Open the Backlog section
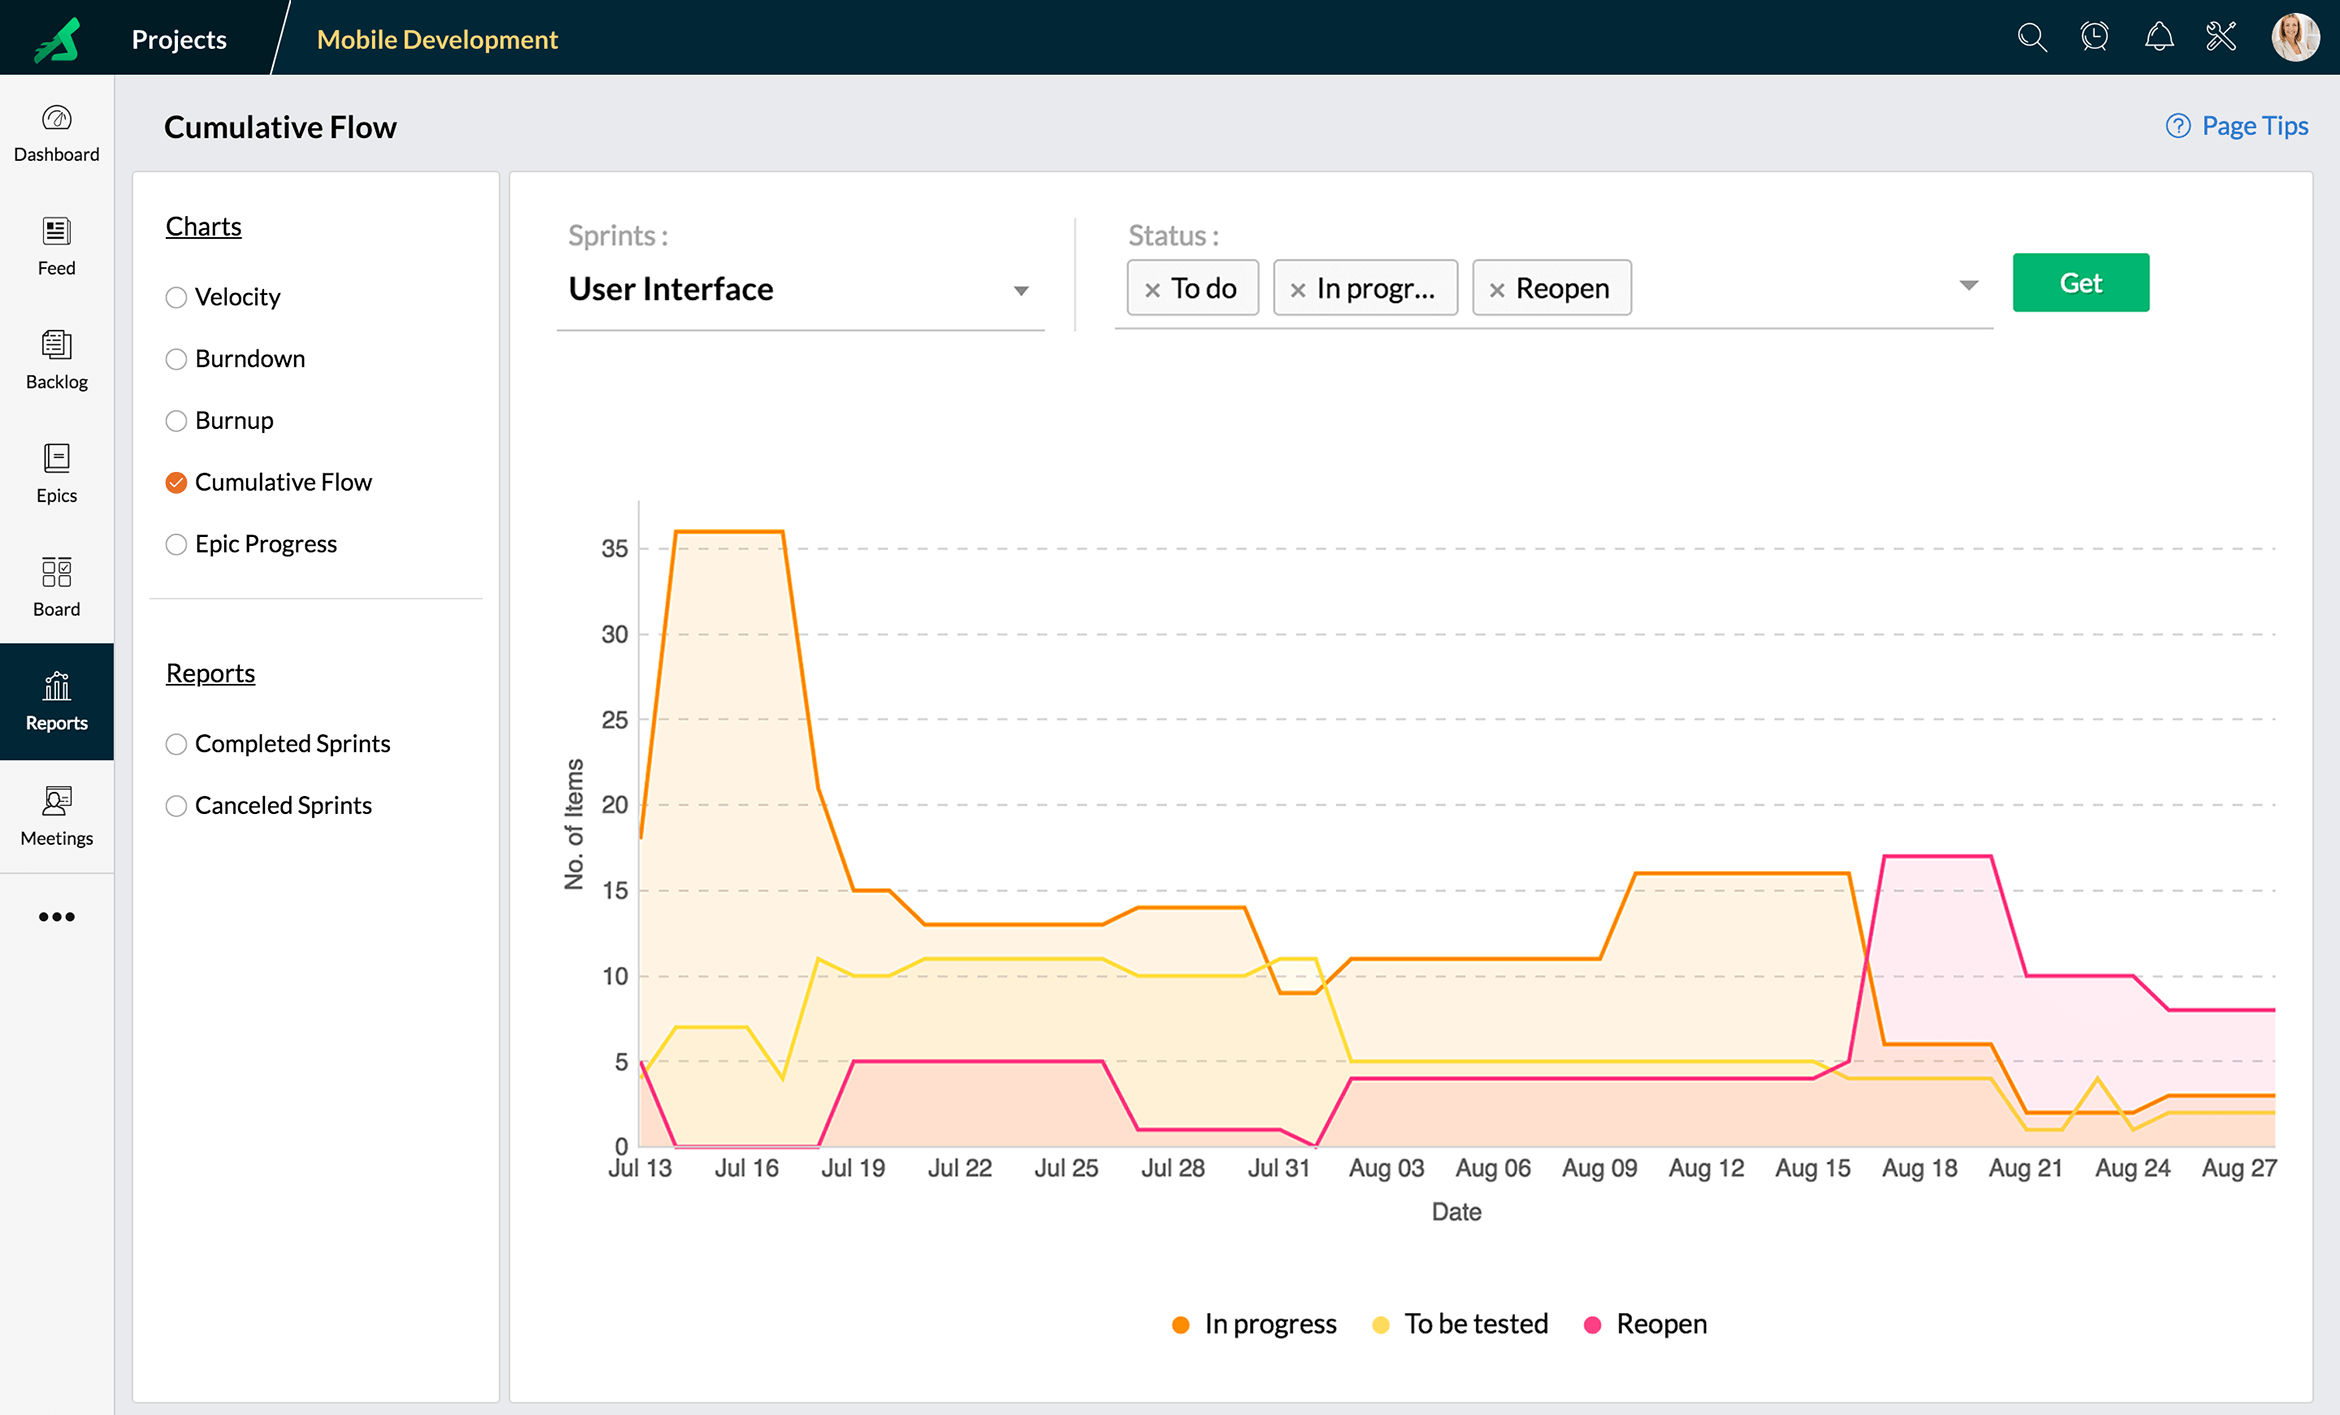Viewport: 2340px width, 1415px height. point(56,358)
